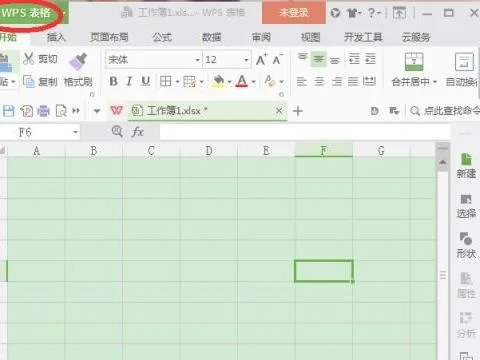Open font color dropdown arrow

point(254,82)
